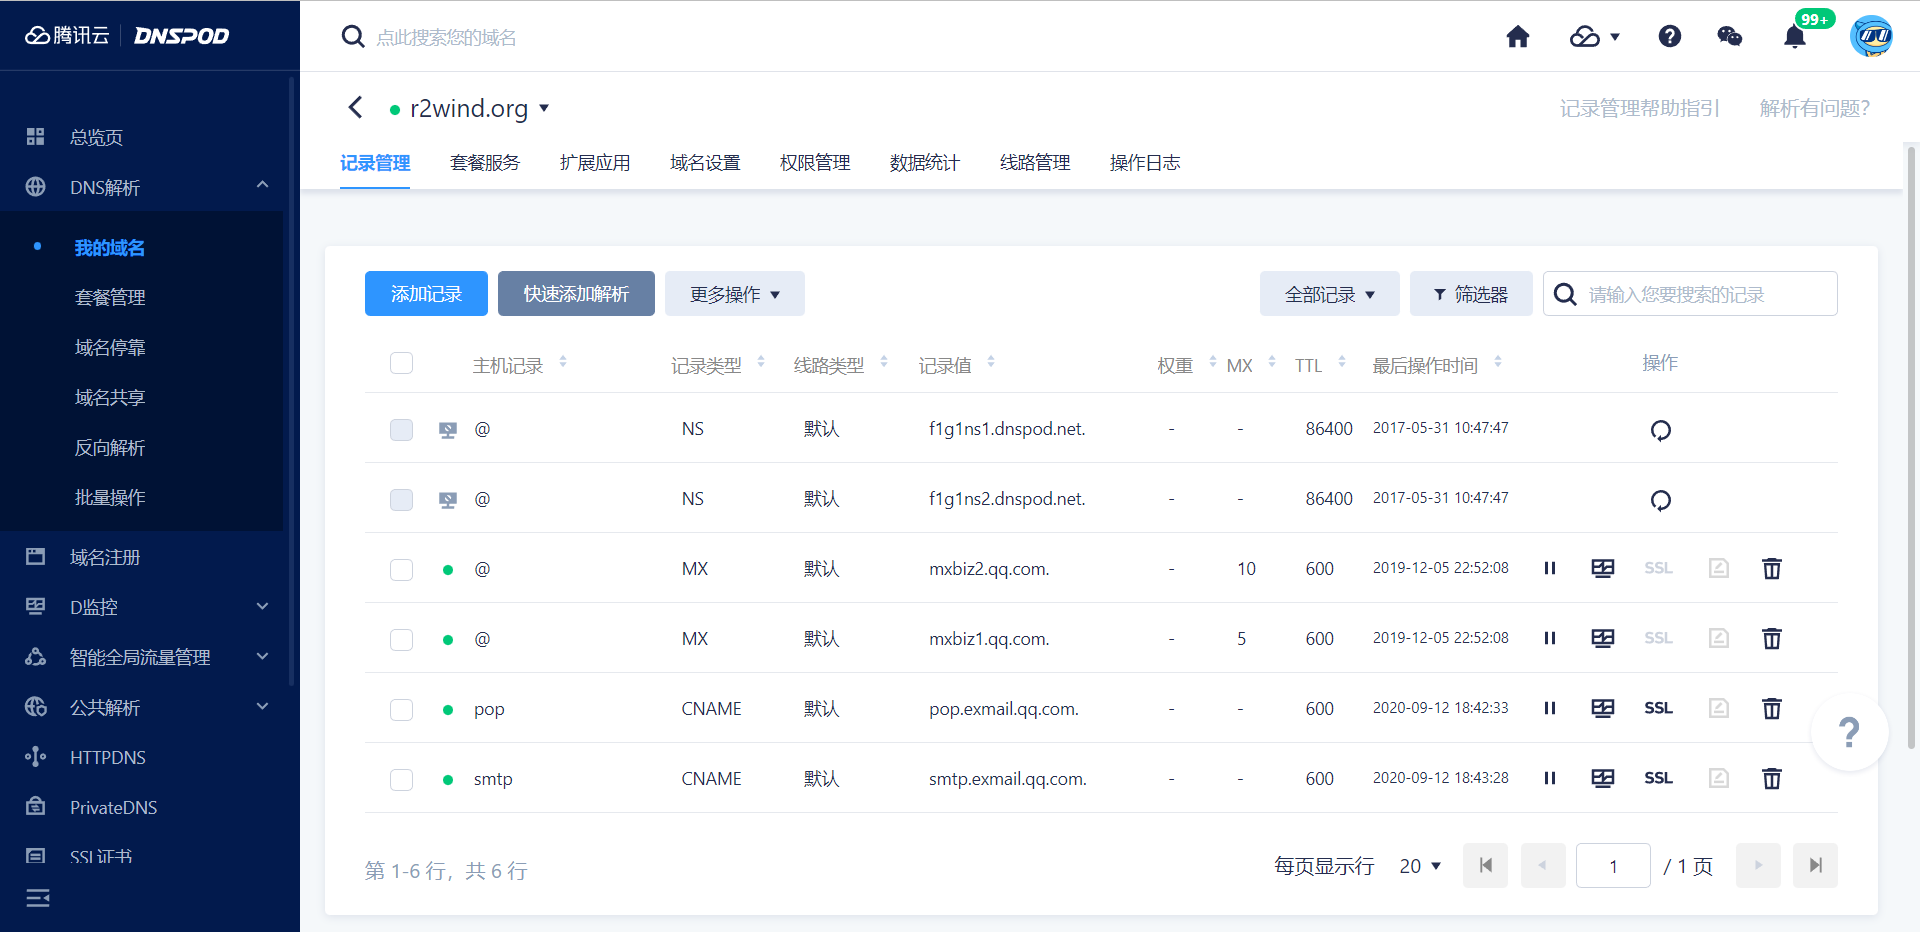1920x932 pixels.
Task: Click the page's vertical scrollbar
Action: coord(1912,447)
